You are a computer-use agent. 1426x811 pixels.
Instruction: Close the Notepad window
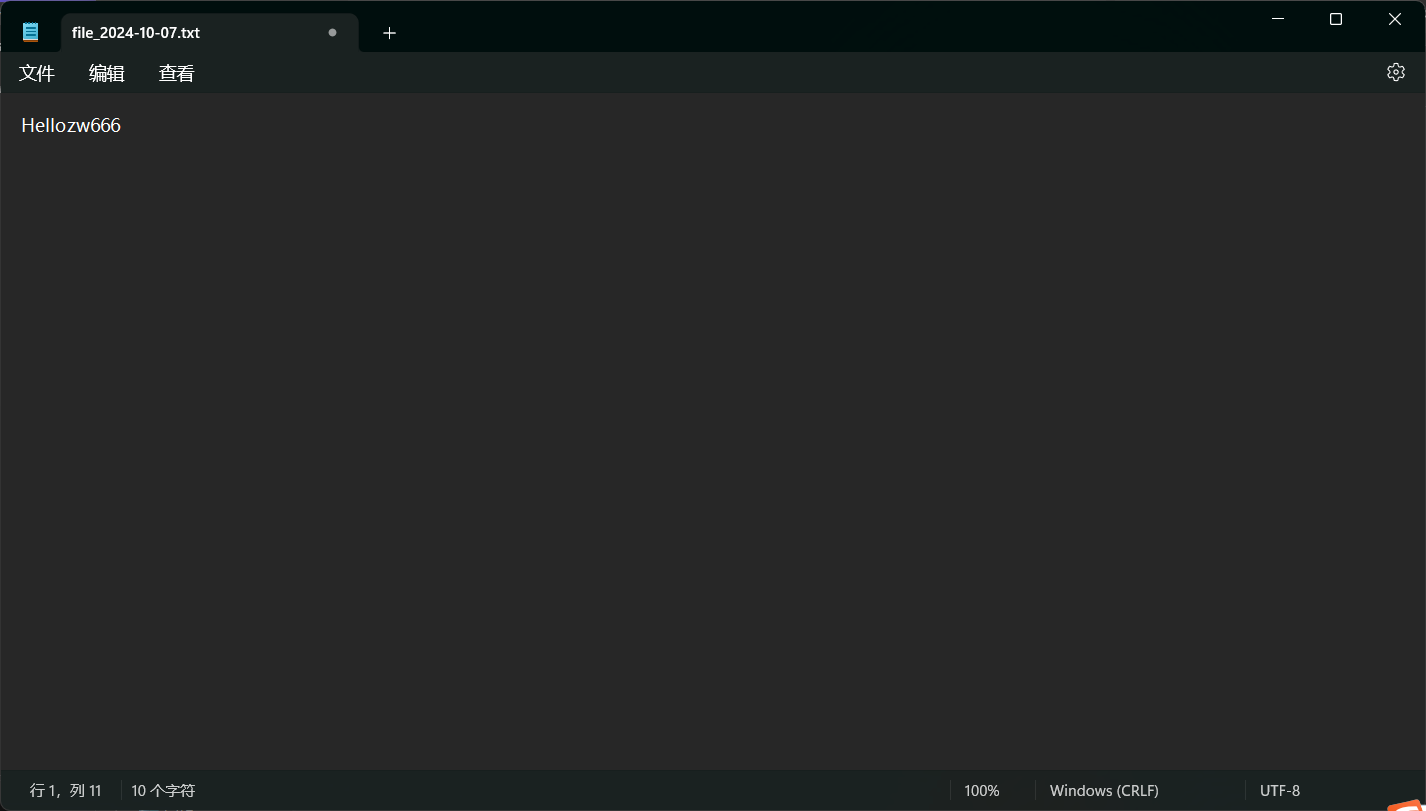(1395, 18)
